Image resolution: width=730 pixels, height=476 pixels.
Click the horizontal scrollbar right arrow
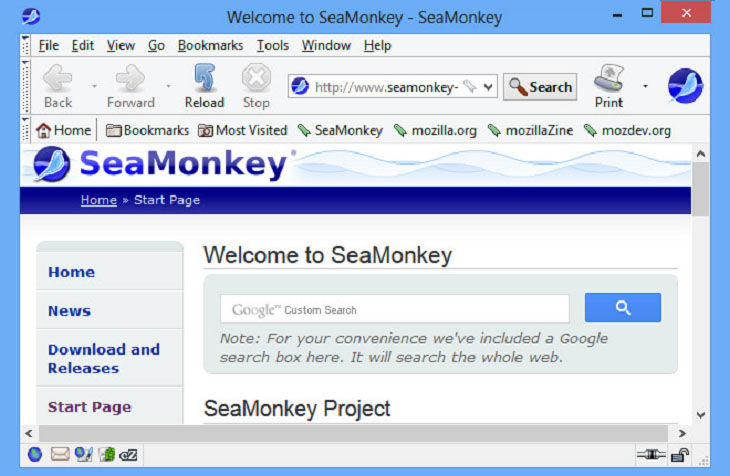[x=682, y=433]
